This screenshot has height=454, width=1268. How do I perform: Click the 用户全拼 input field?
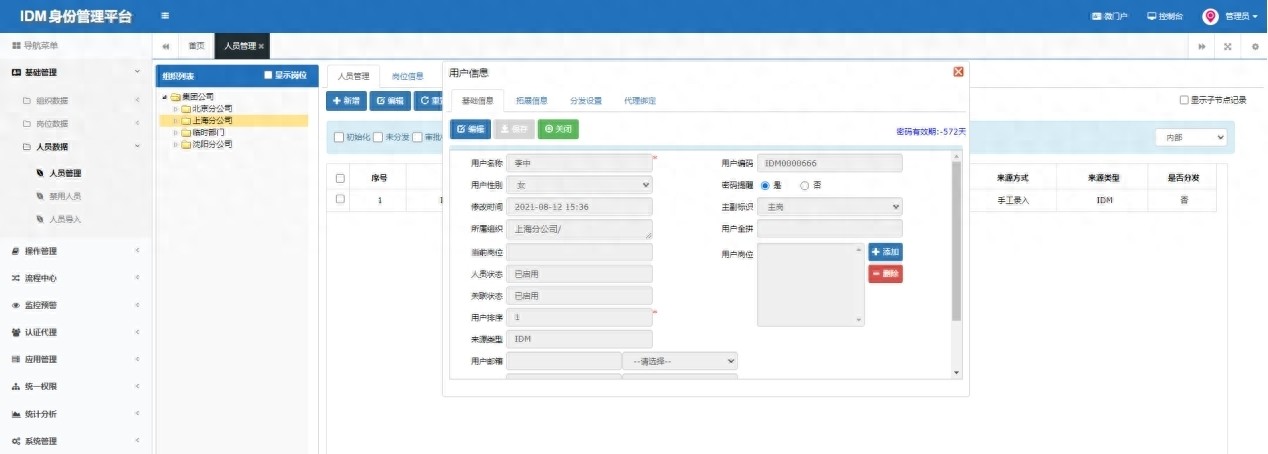(830, 229)
